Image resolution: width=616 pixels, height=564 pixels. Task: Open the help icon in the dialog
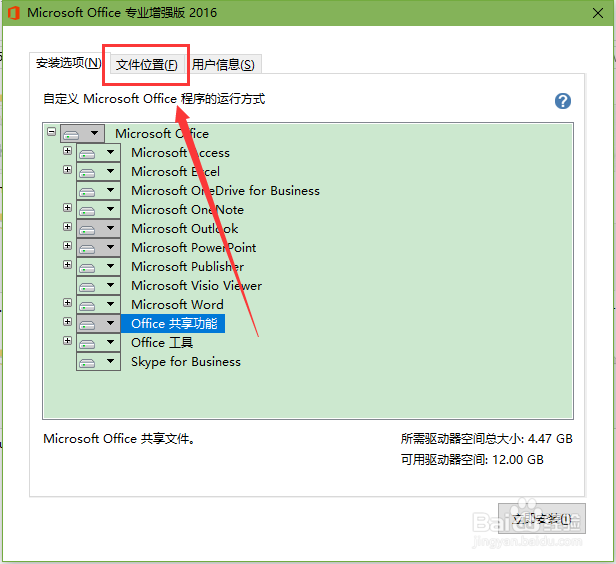(563, 101)
